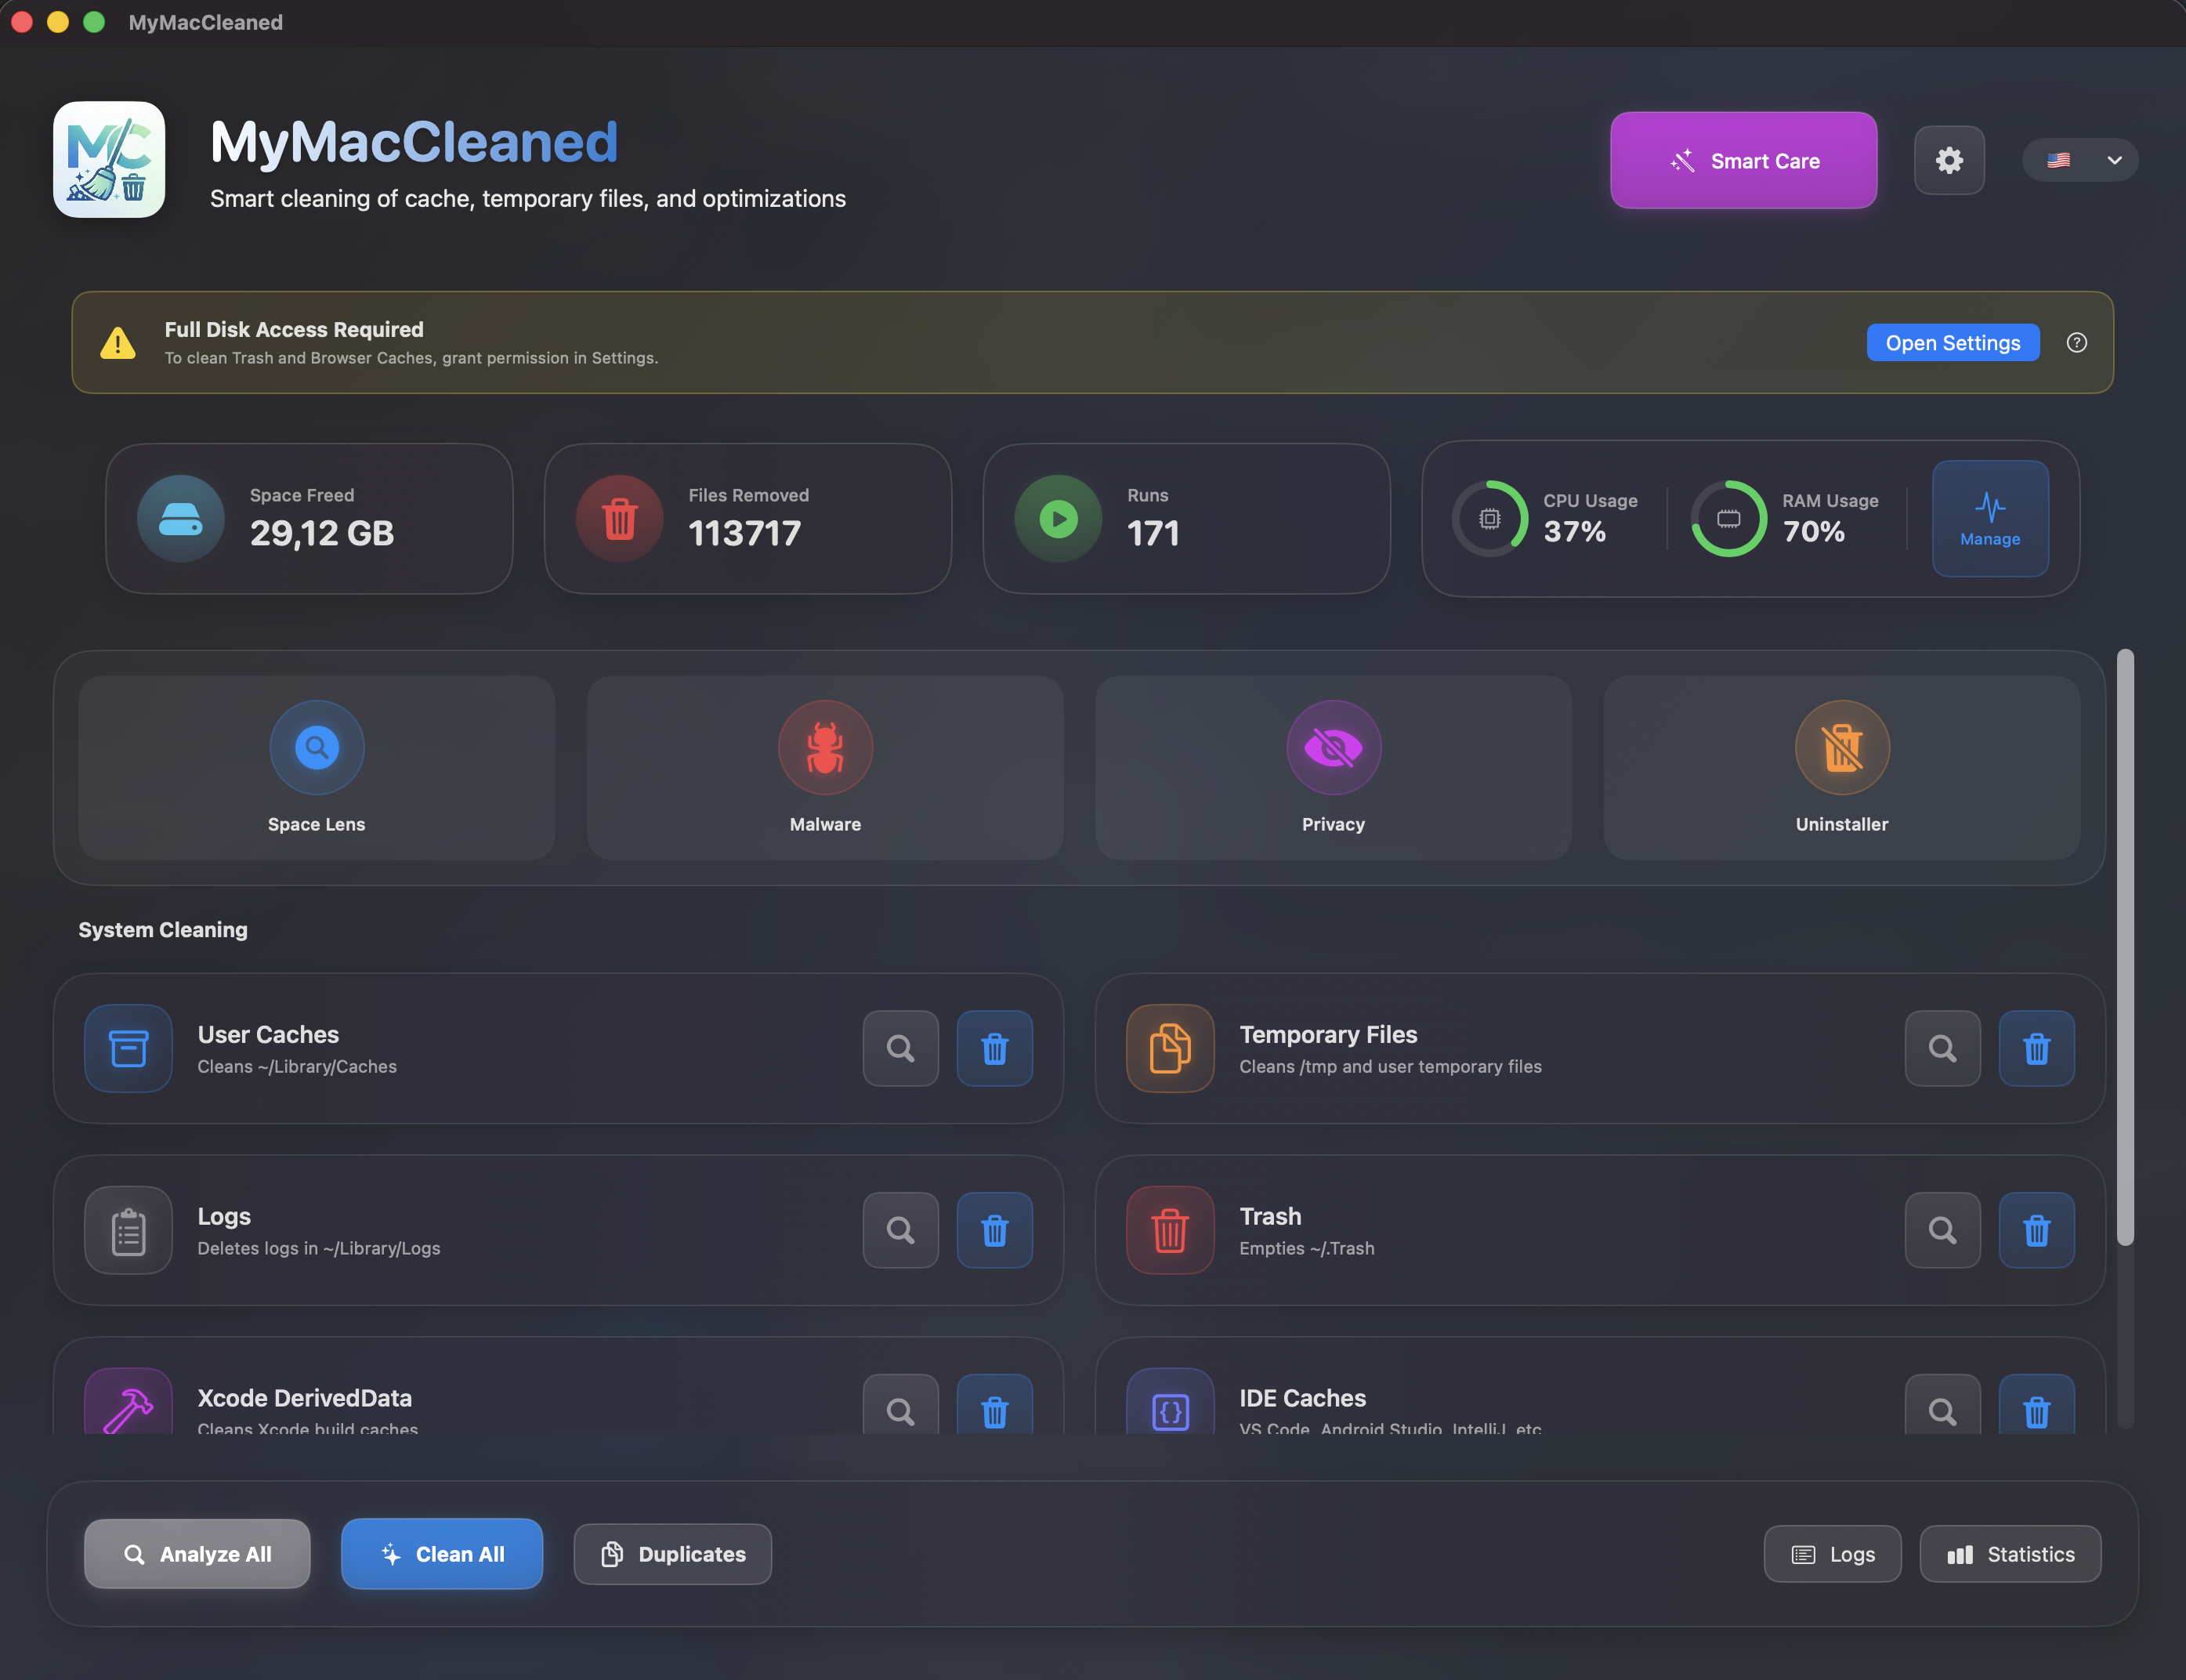
Task: Clean Xcode DerivedData using trash icon
Action: click(x=994, y=1408)
